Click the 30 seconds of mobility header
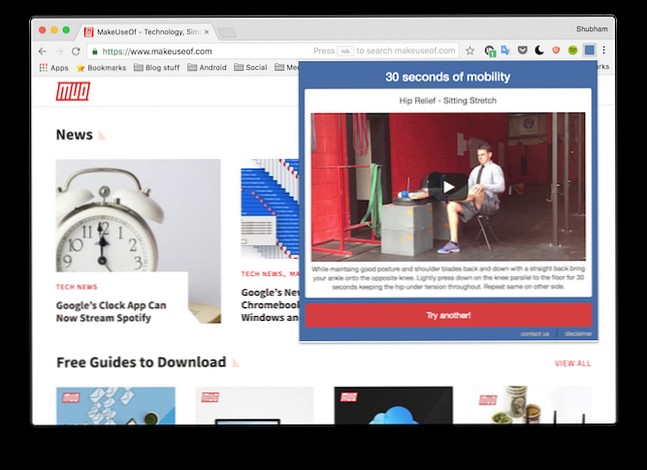This screenshot has height=470, width=647. pyautogui.click(x=448, y=77)
